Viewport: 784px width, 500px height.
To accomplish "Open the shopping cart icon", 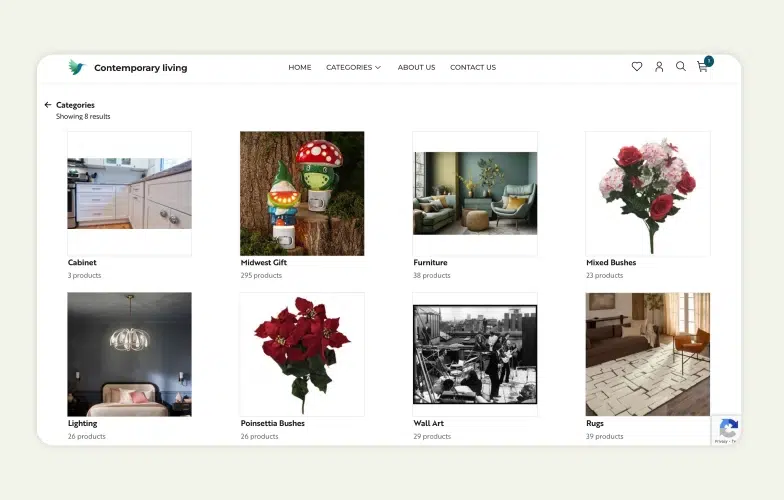I will click(x=703, y=67).
